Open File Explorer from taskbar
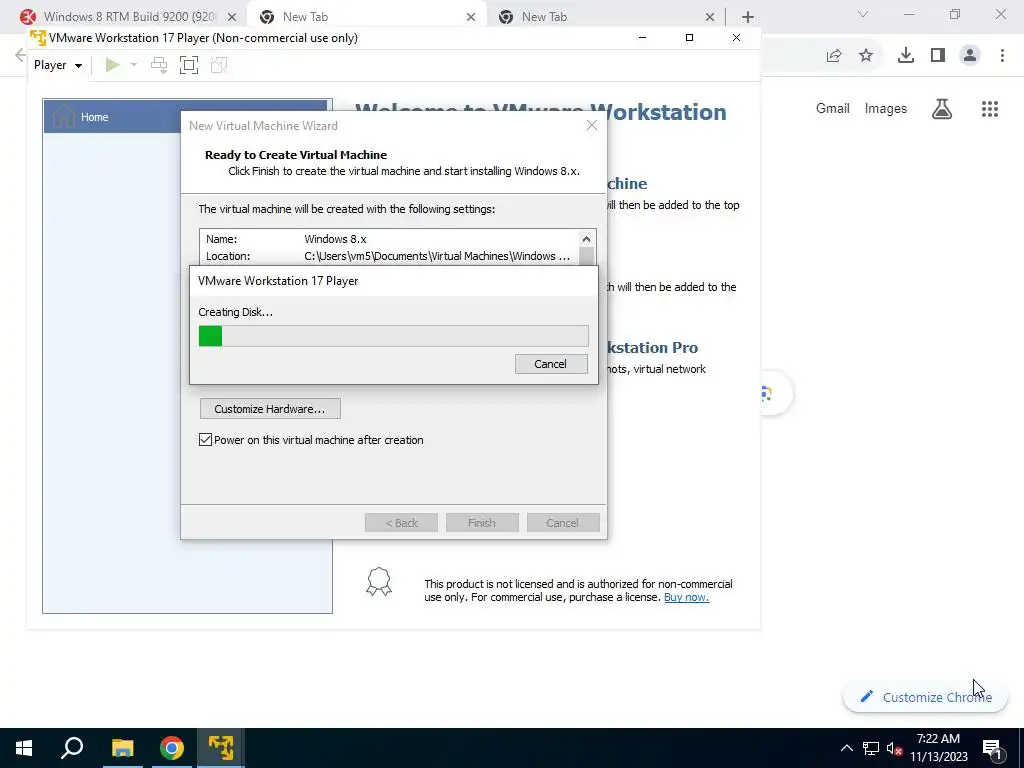Image resolution: width=1024 pixels, height=768 pixels. [122, 748]
